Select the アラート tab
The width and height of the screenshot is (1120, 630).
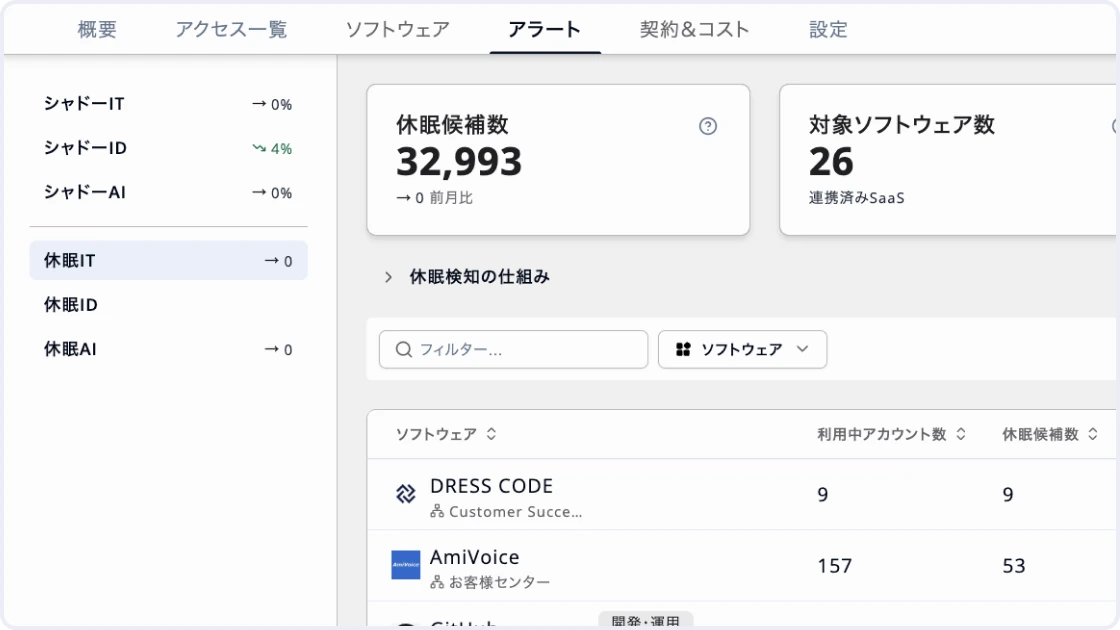[544, 29]
